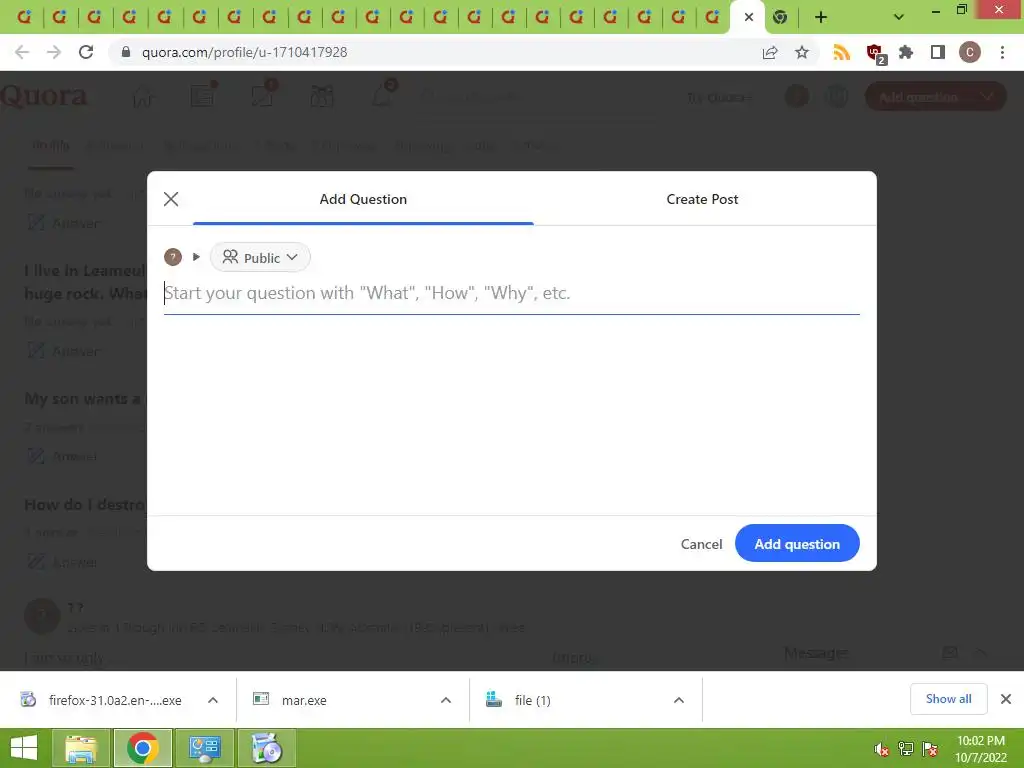Click Show all downloads
The height and width of the screenshot is (768, 1024).
948,699
